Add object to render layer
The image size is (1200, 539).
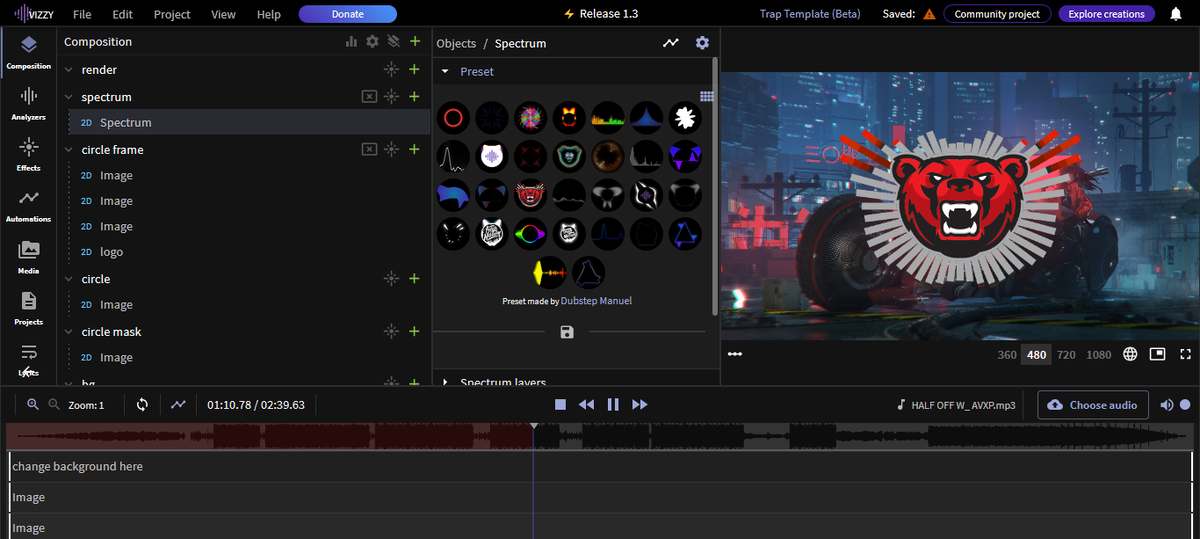click(x=414, y=70)
